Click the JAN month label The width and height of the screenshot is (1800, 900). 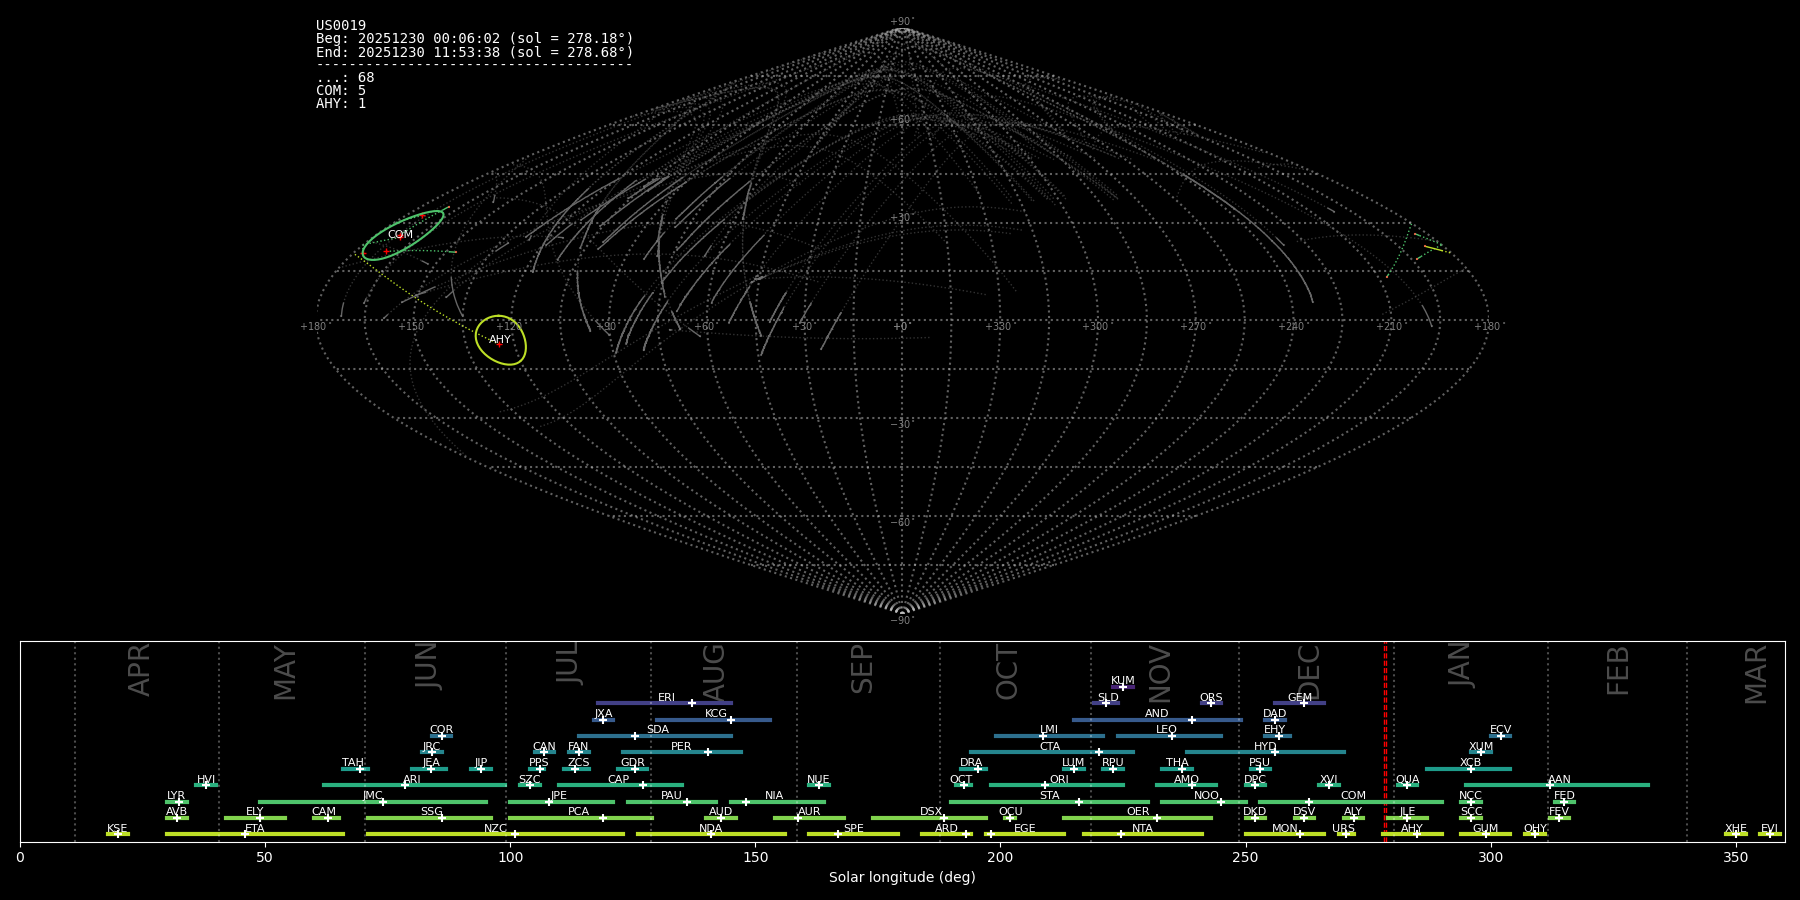pyautogui.click(x=1460, y=665)
